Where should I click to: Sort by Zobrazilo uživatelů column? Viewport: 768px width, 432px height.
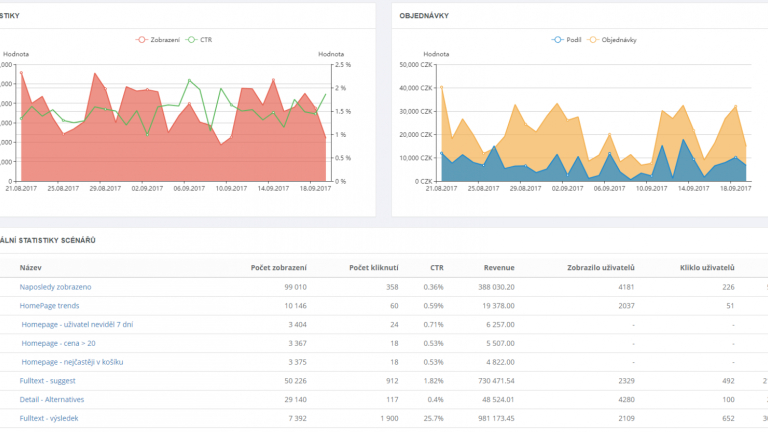click(x=601, y=267)
